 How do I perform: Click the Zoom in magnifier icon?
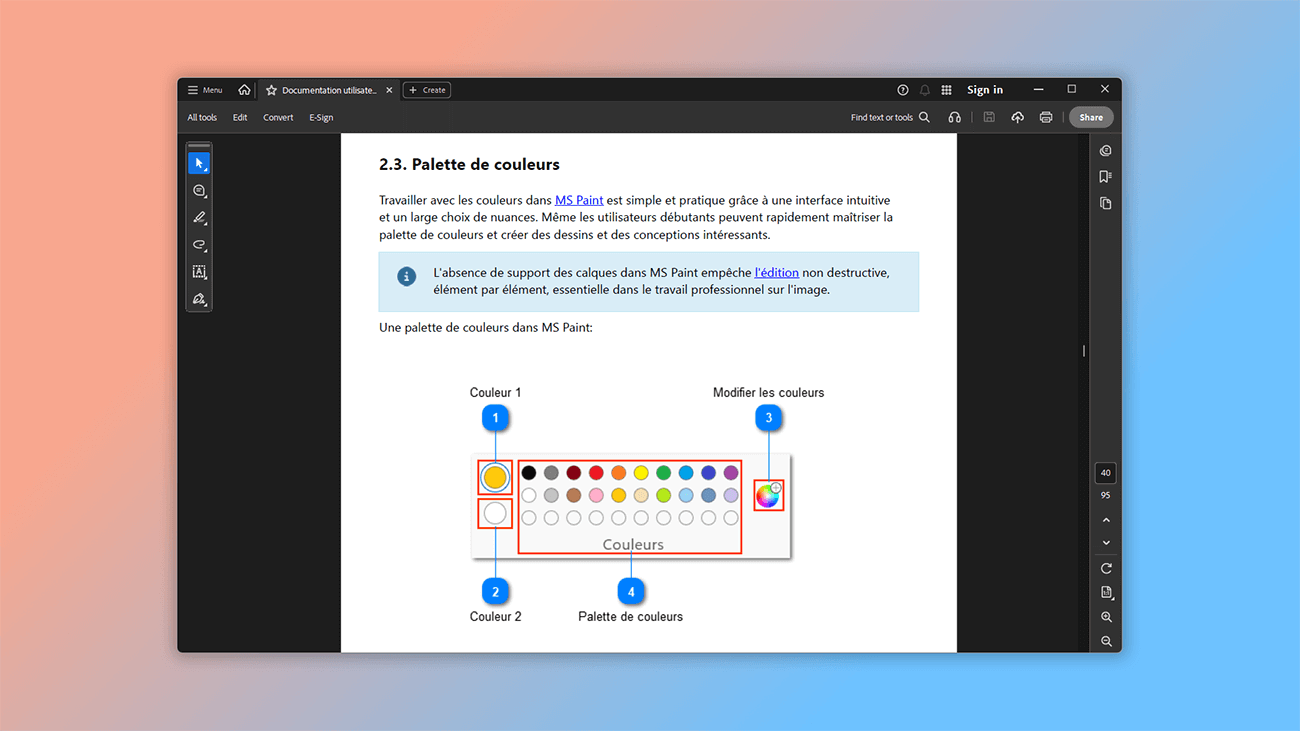1106,617
